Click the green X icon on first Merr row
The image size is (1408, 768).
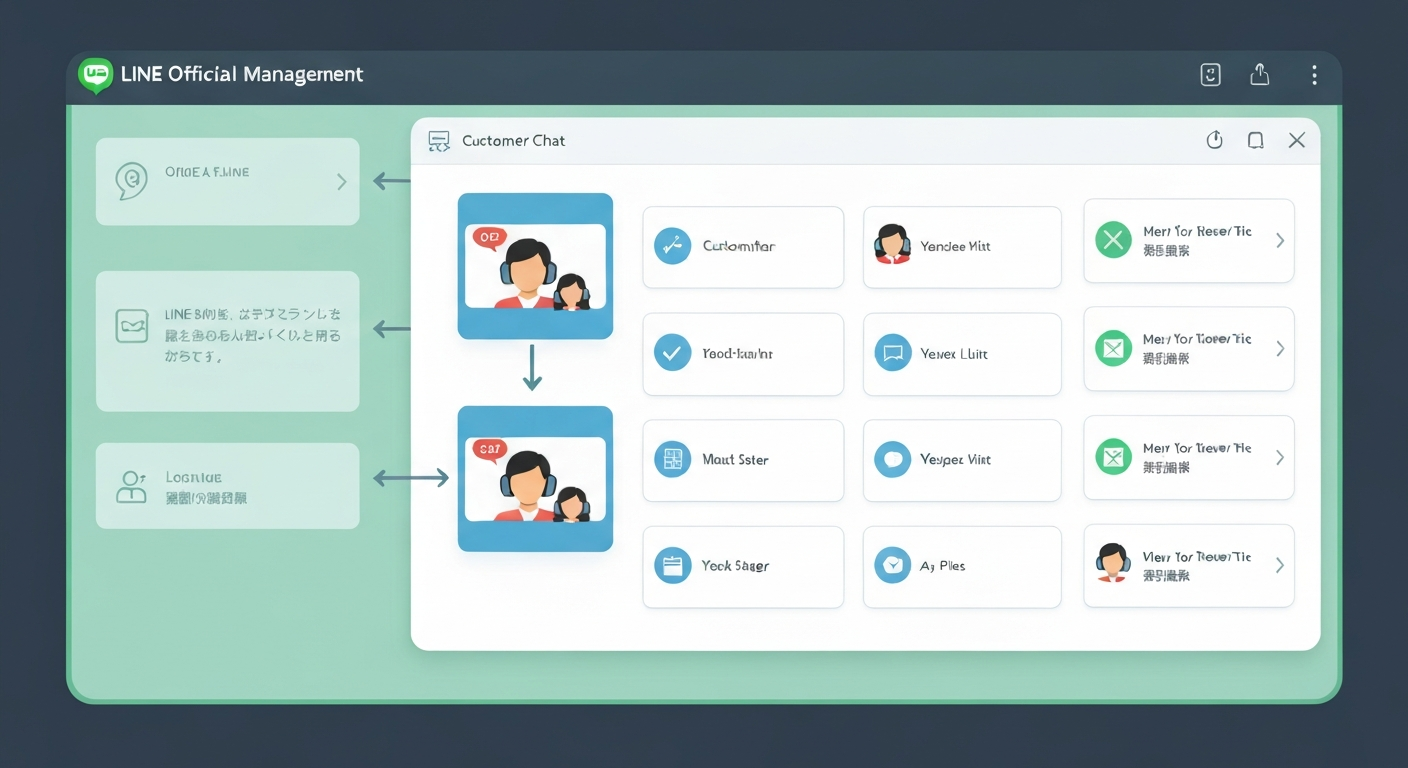tap(1112, 241)
